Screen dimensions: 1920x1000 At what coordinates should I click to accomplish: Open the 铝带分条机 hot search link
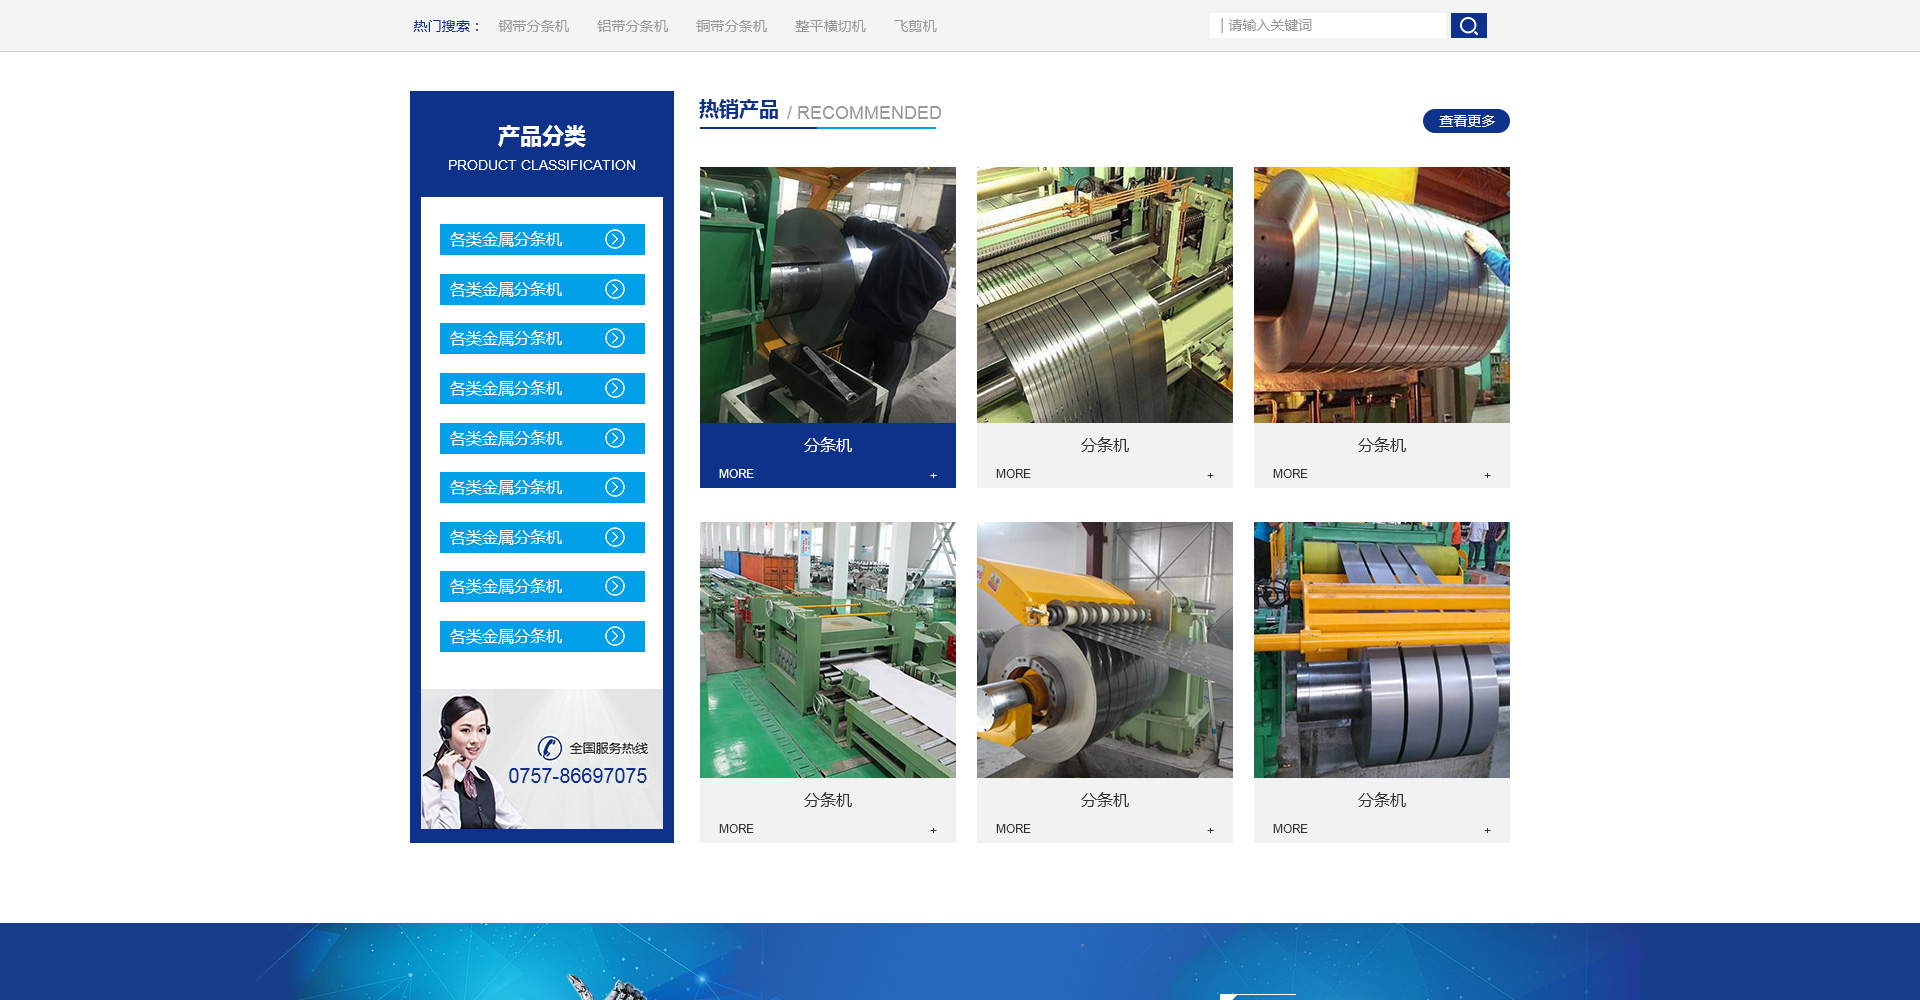[632, 26]
